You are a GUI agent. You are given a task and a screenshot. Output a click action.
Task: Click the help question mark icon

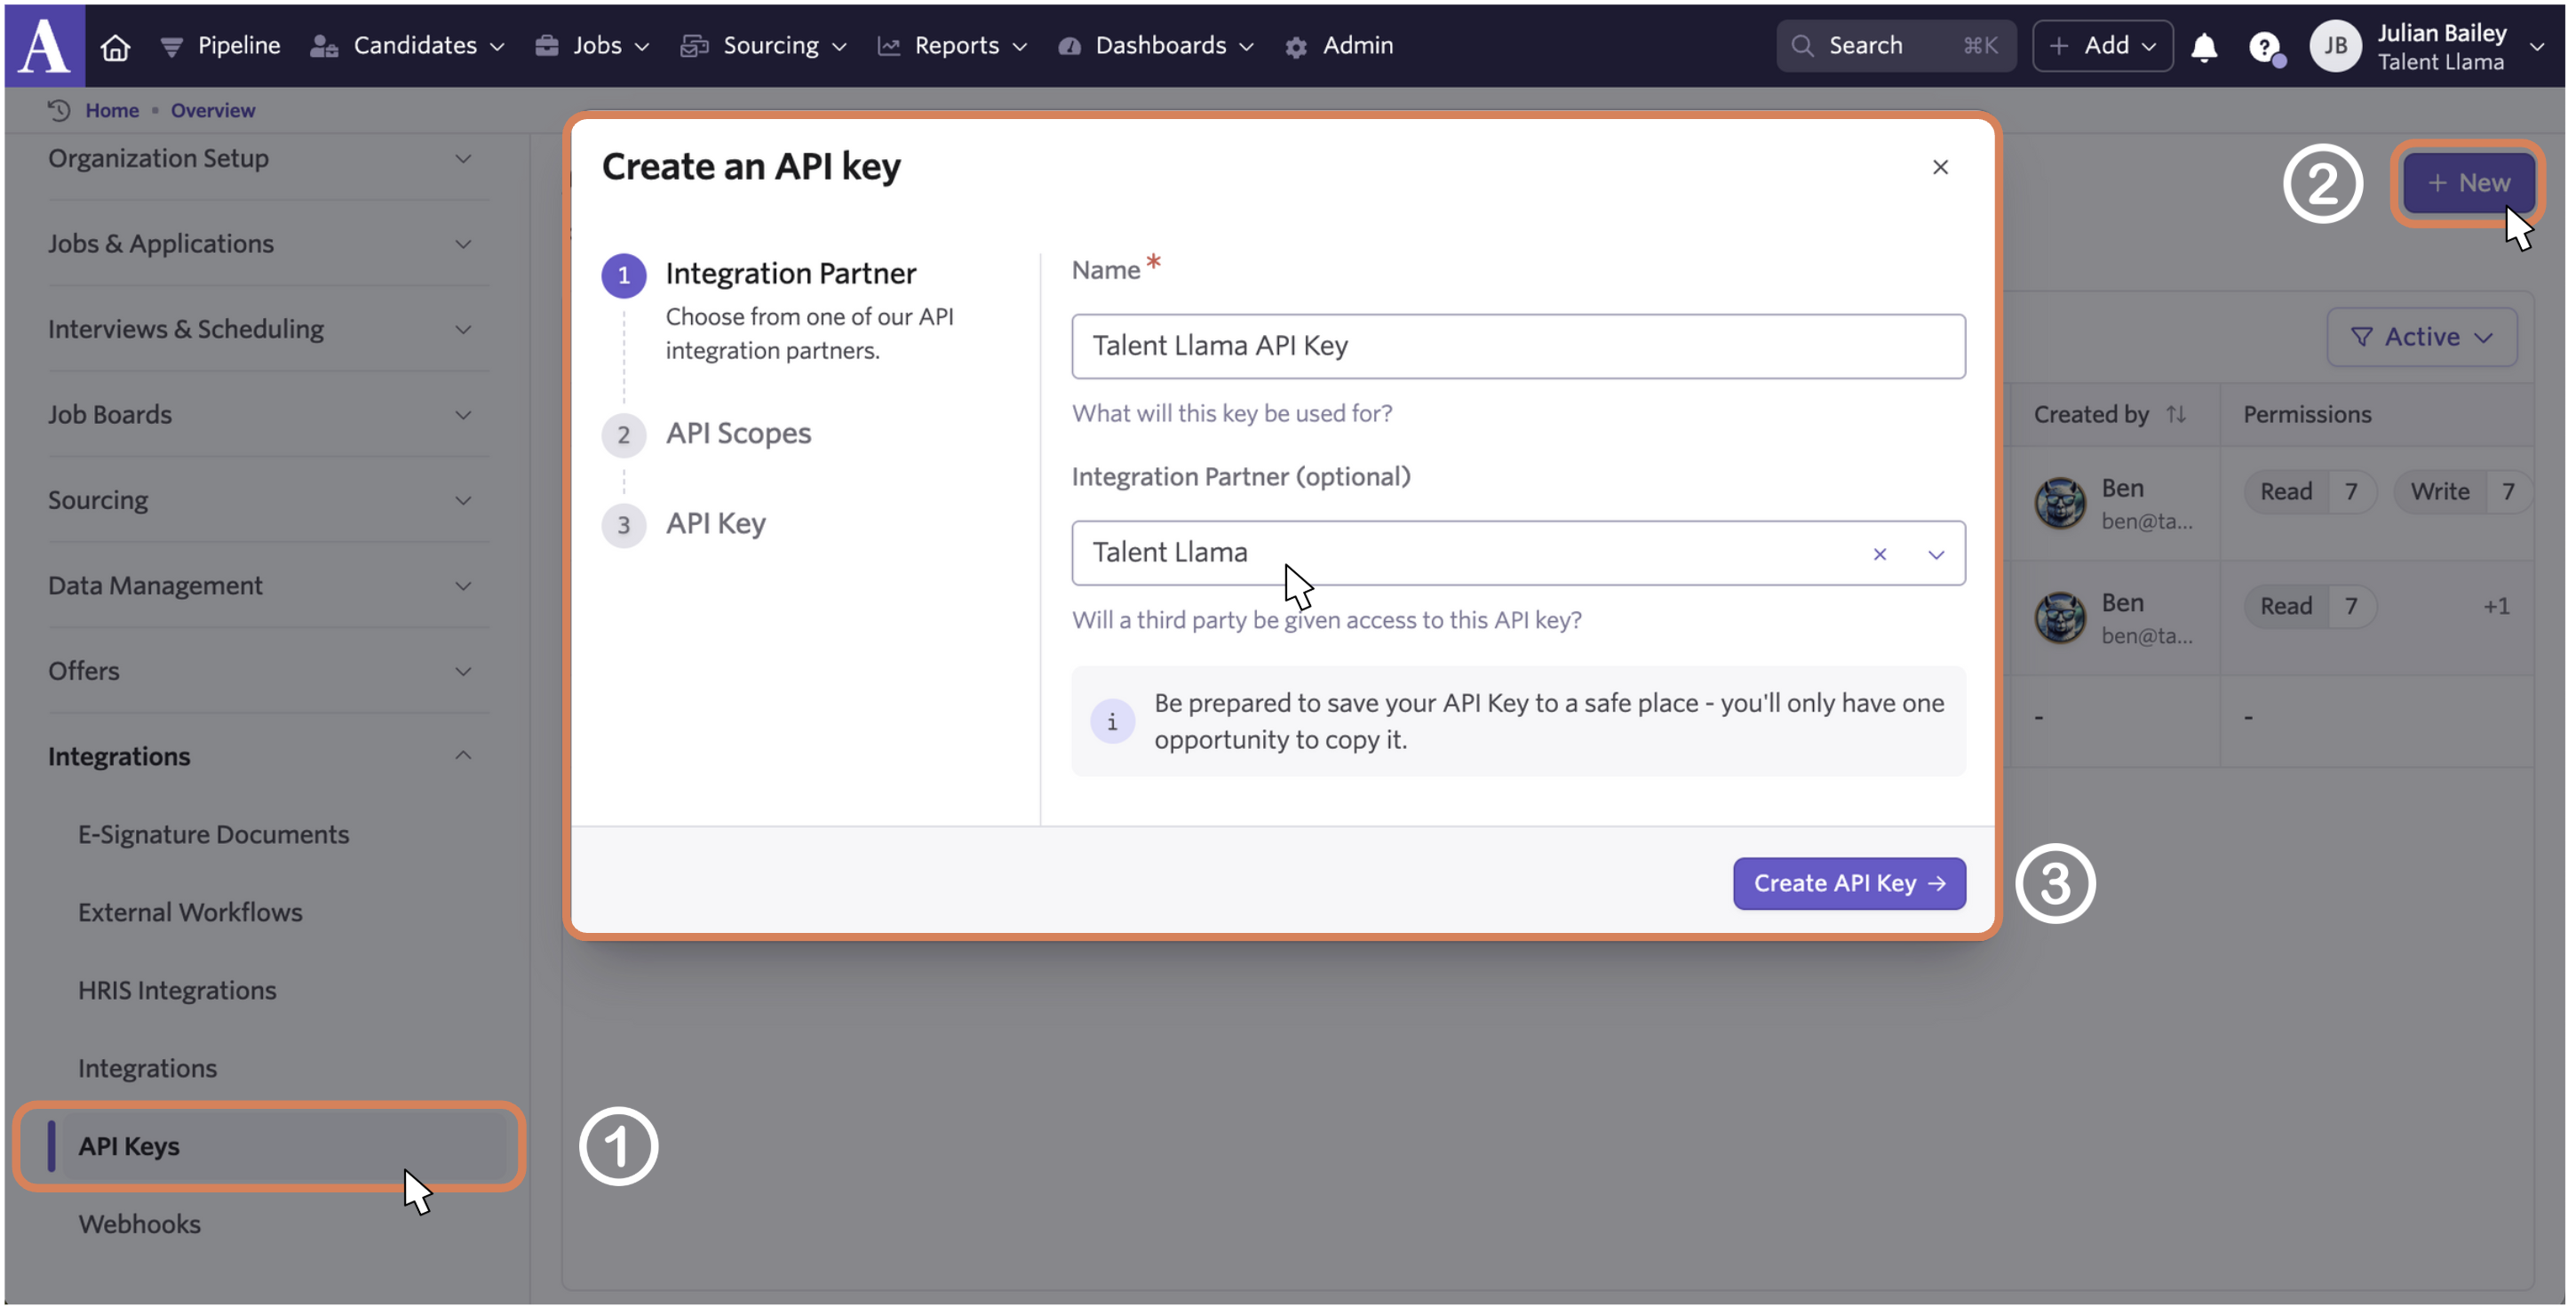click(2263, 46)
